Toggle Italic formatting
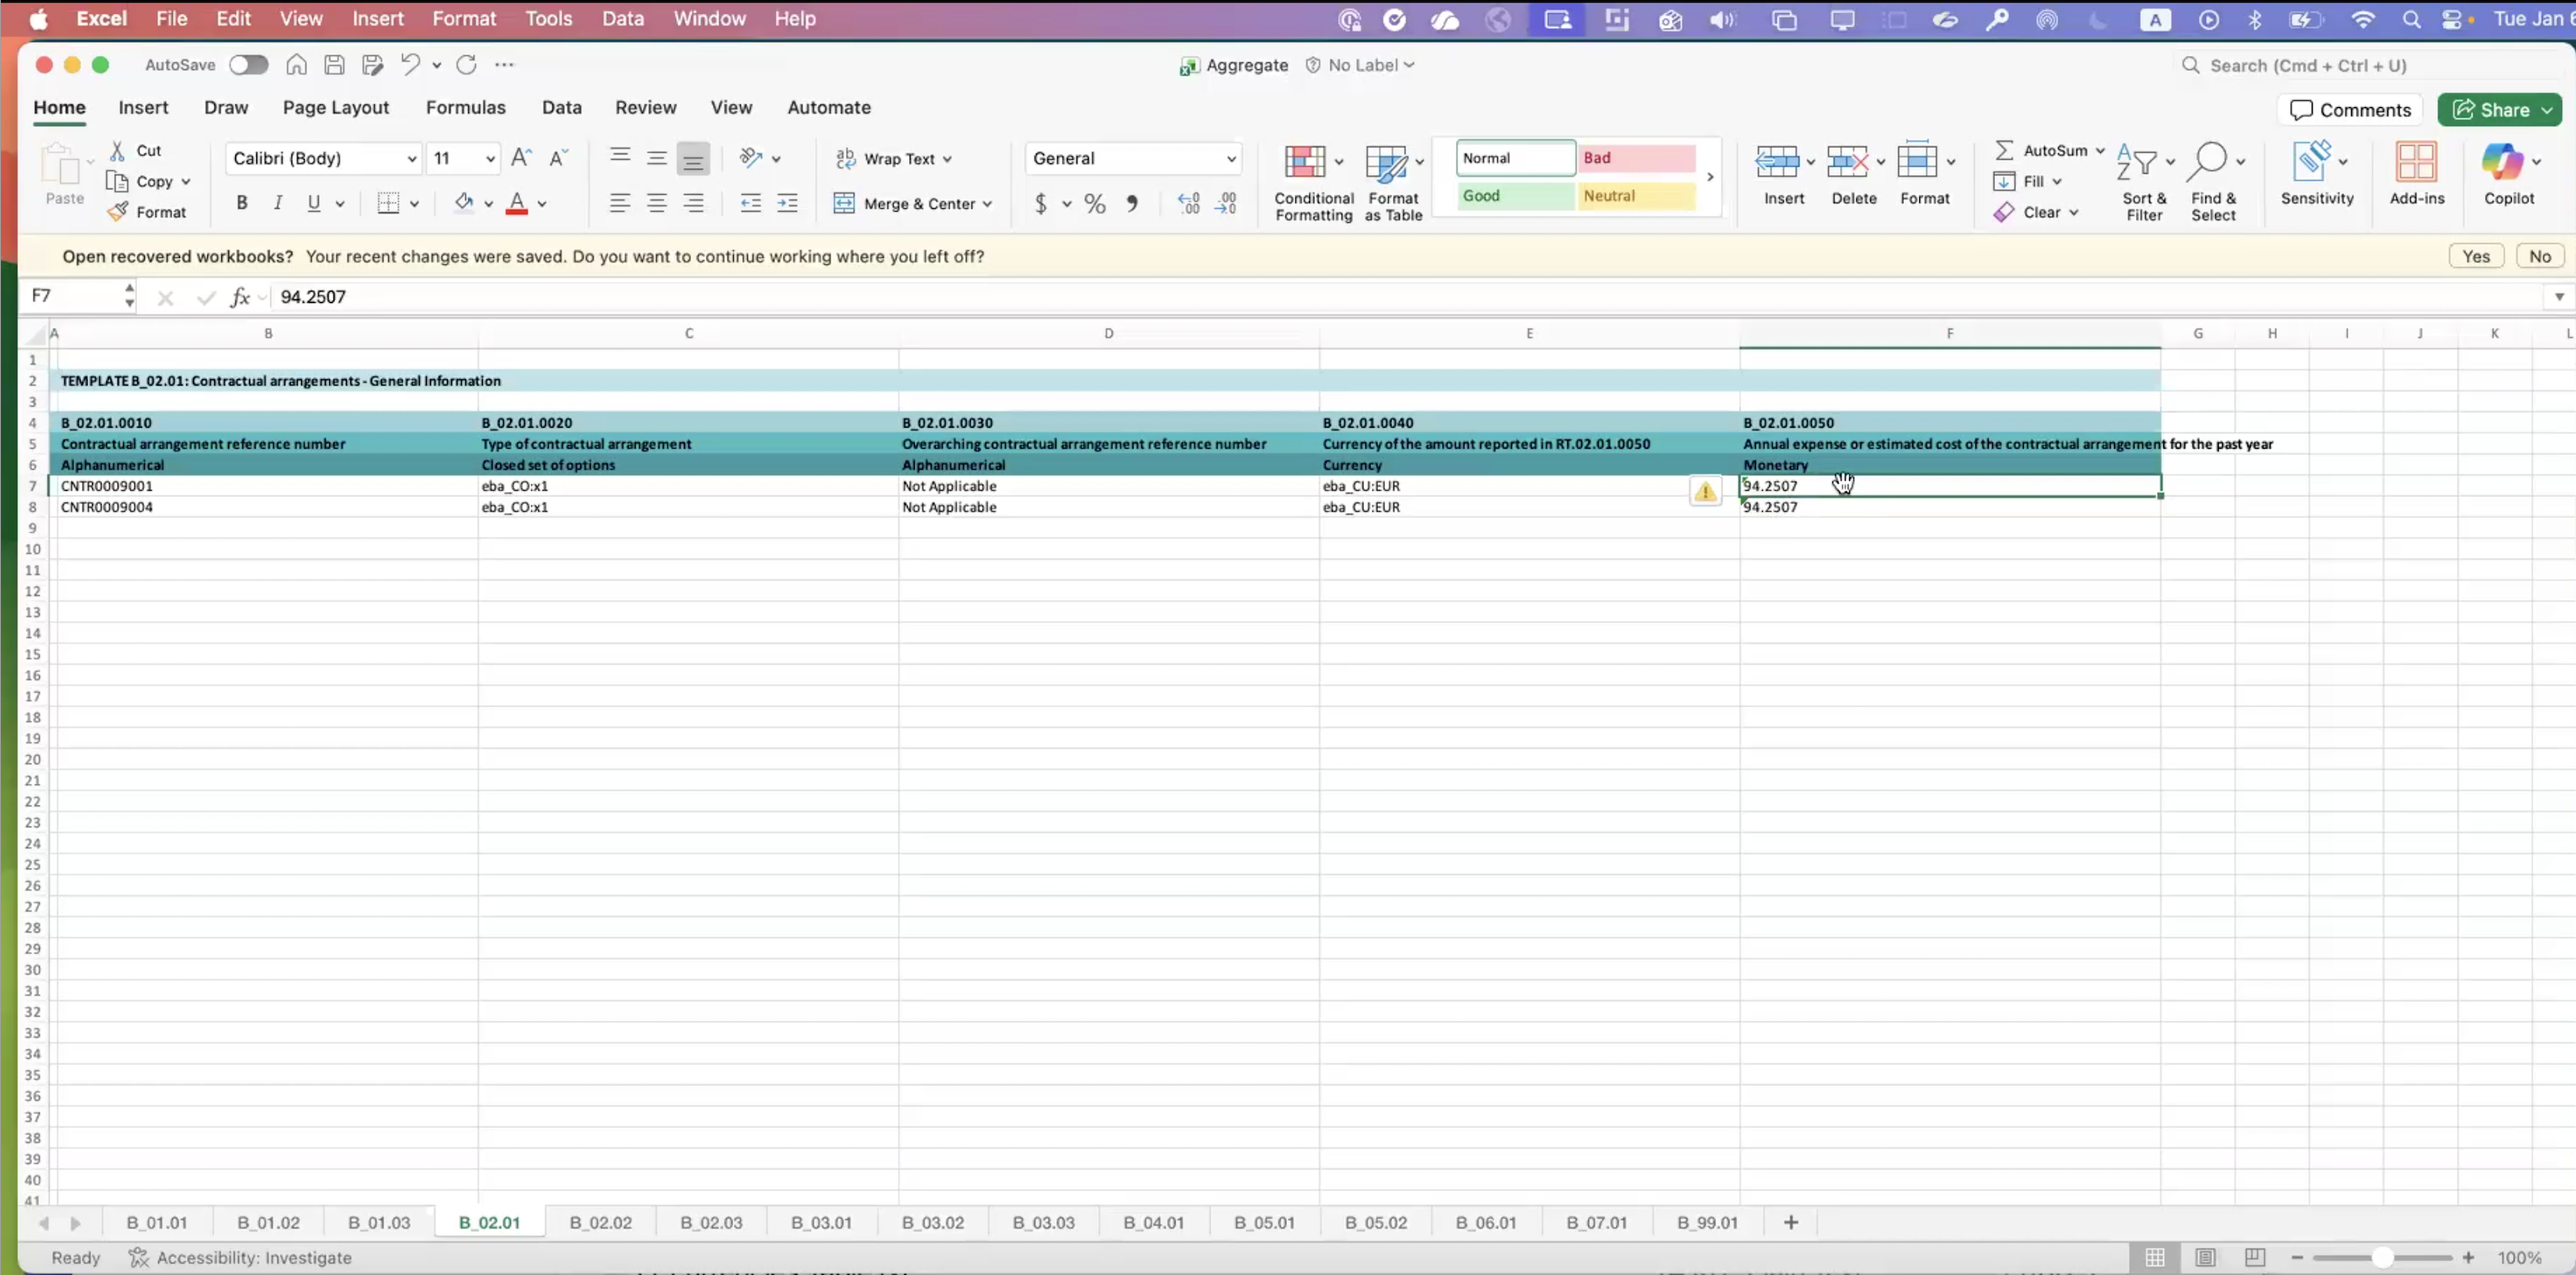The image size is (2576, 1275). coord(278,203)
